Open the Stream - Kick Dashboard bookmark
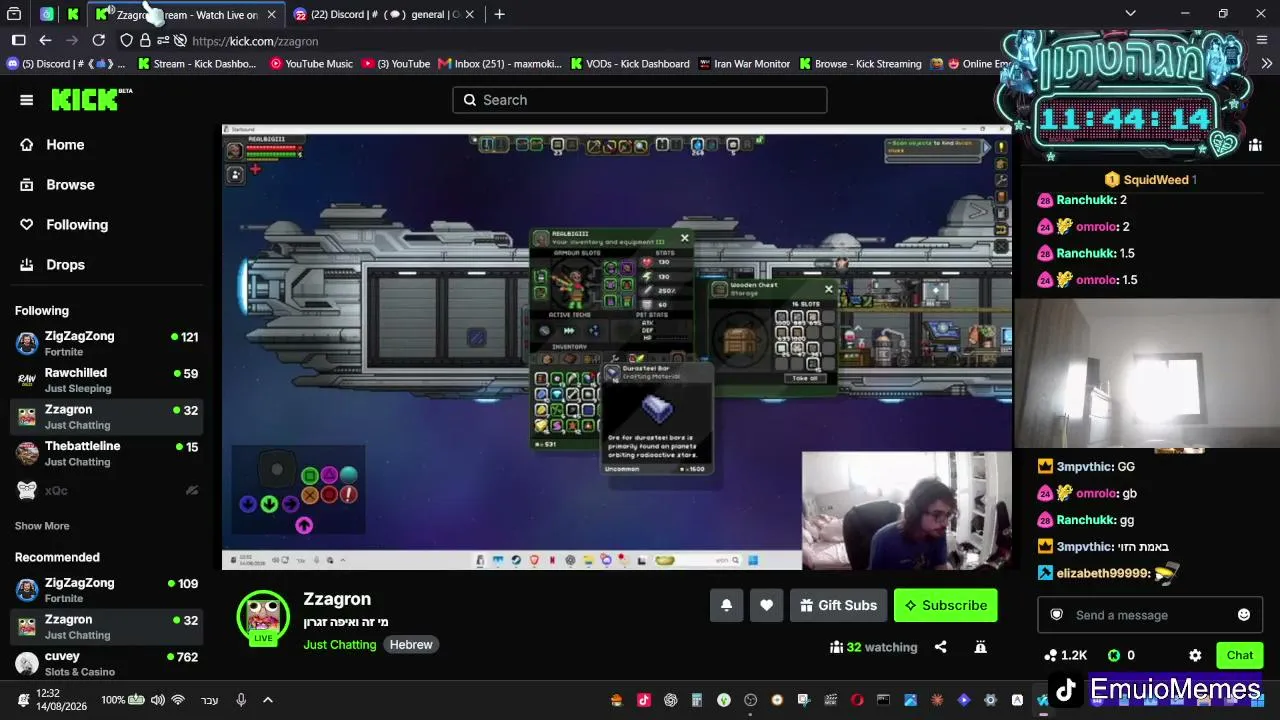This screenshot has height=720, width=1280. pyautogui.click(x=197, y=64)
